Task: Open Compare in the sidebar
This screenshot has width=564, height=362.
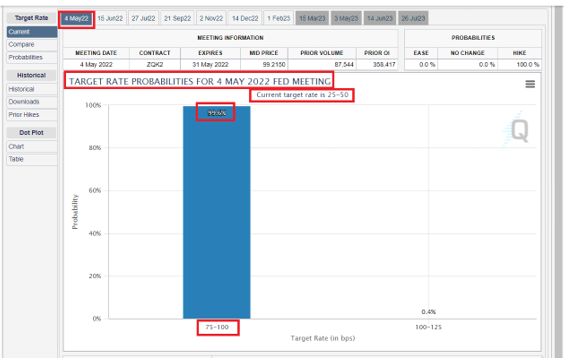Action: [32, 45]
